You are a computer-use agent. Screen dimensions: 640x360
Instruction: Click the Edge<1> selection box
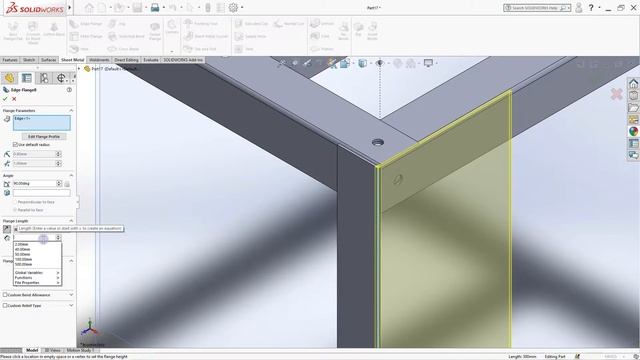click(x=42, y=123)
